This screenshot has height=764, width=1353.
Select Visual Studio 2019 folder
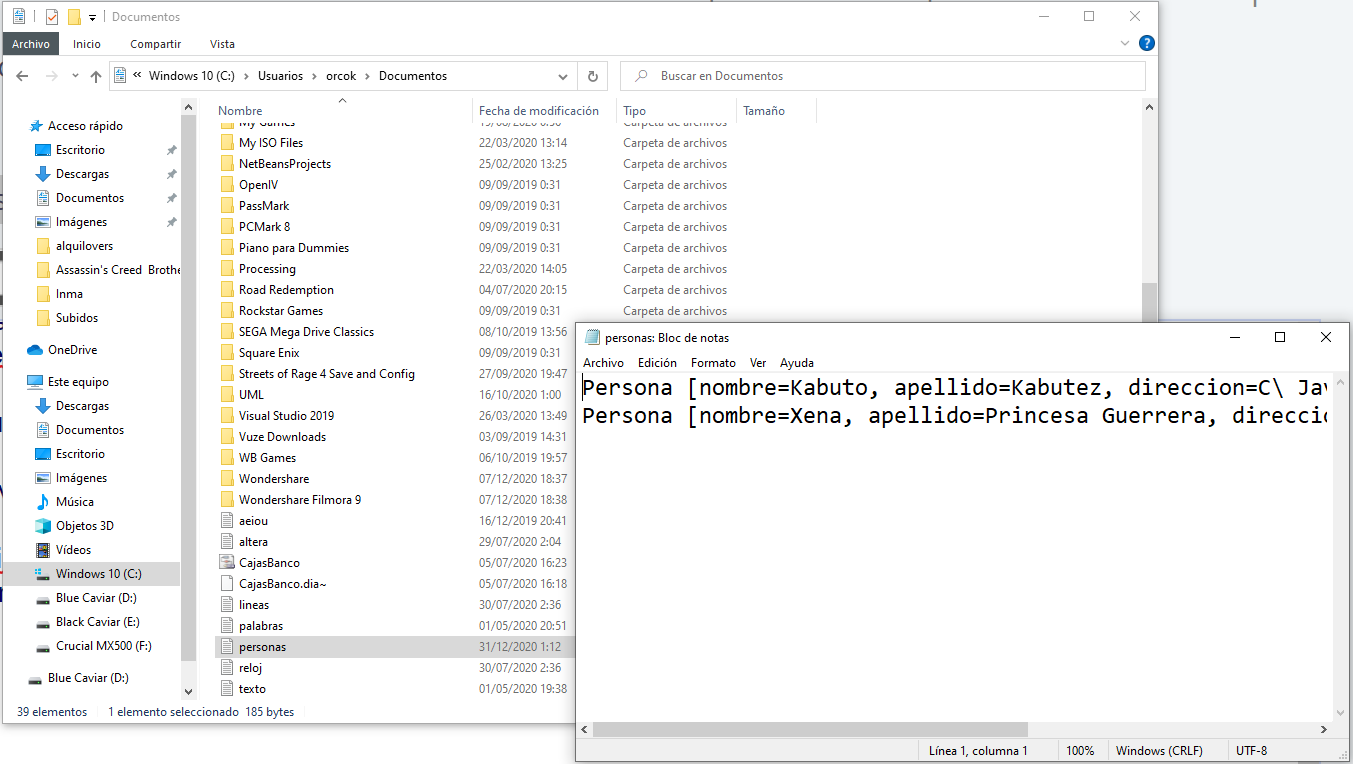pos(286,416)
